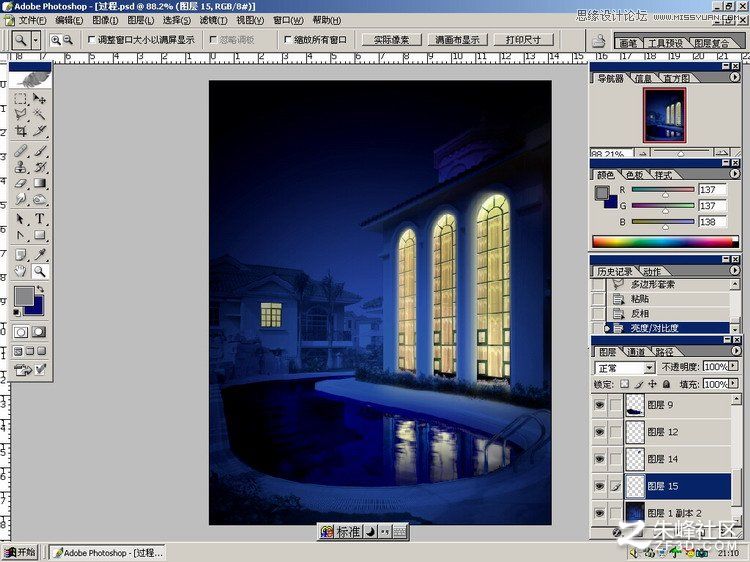The width and height of the screenshot is (750, 562).
Task: Select the Rectangular Marquee tool
Action: pos(20,99)
